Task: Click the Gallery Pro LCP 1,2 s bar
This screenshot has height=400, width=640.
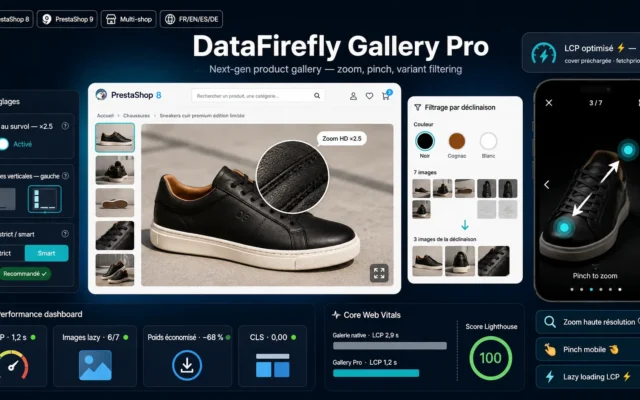Action: pyautogui.click(x=376, y=373)
